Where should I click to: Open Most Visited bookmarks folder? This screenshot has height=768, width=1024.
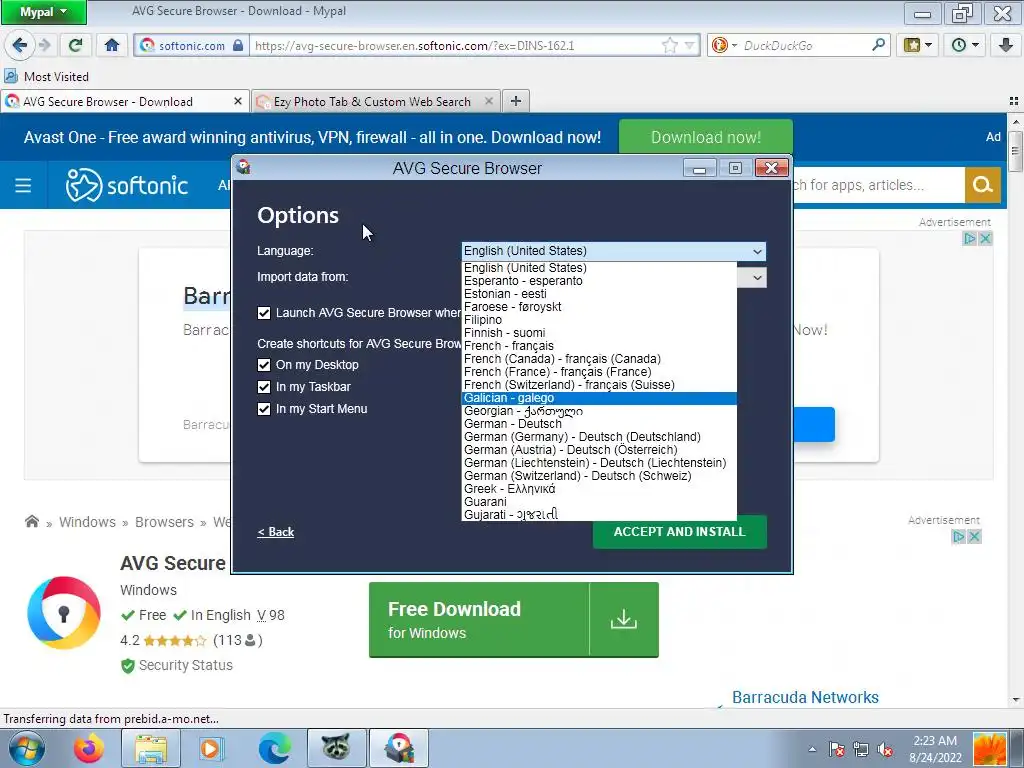[46, 76]
